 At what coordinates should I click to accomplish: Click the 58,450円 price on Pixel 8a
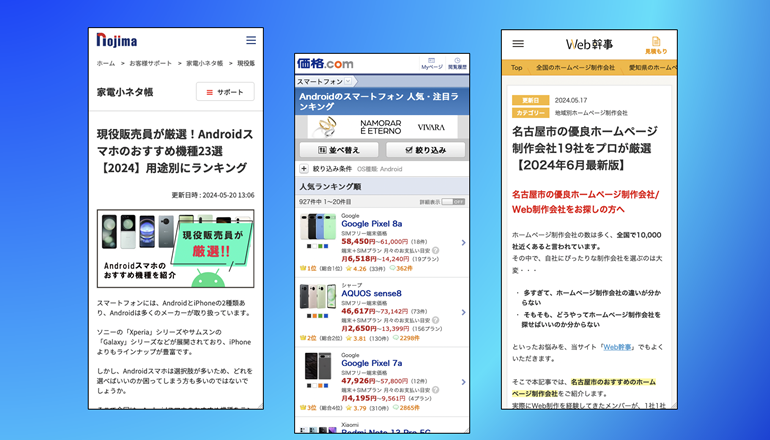point(358,242)
